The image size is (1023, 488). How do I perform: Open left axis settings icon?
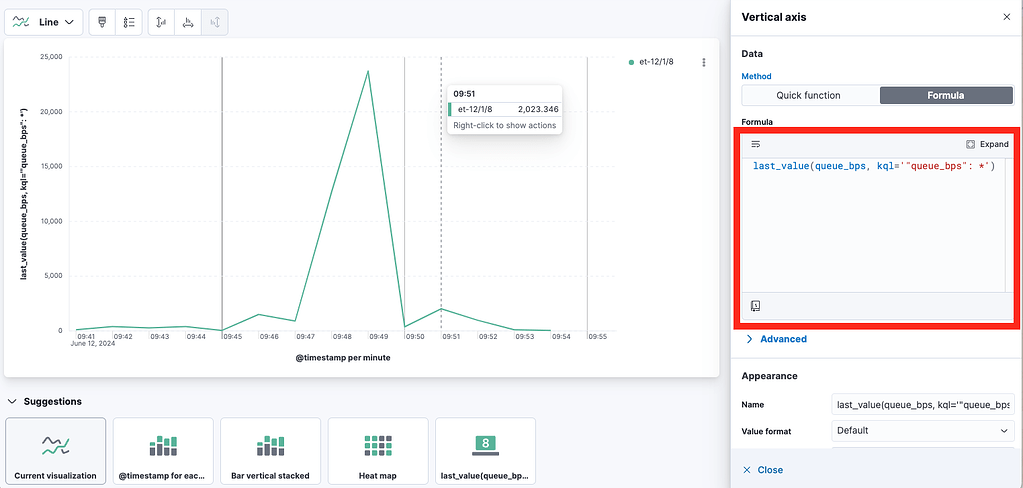click(161, 22)
